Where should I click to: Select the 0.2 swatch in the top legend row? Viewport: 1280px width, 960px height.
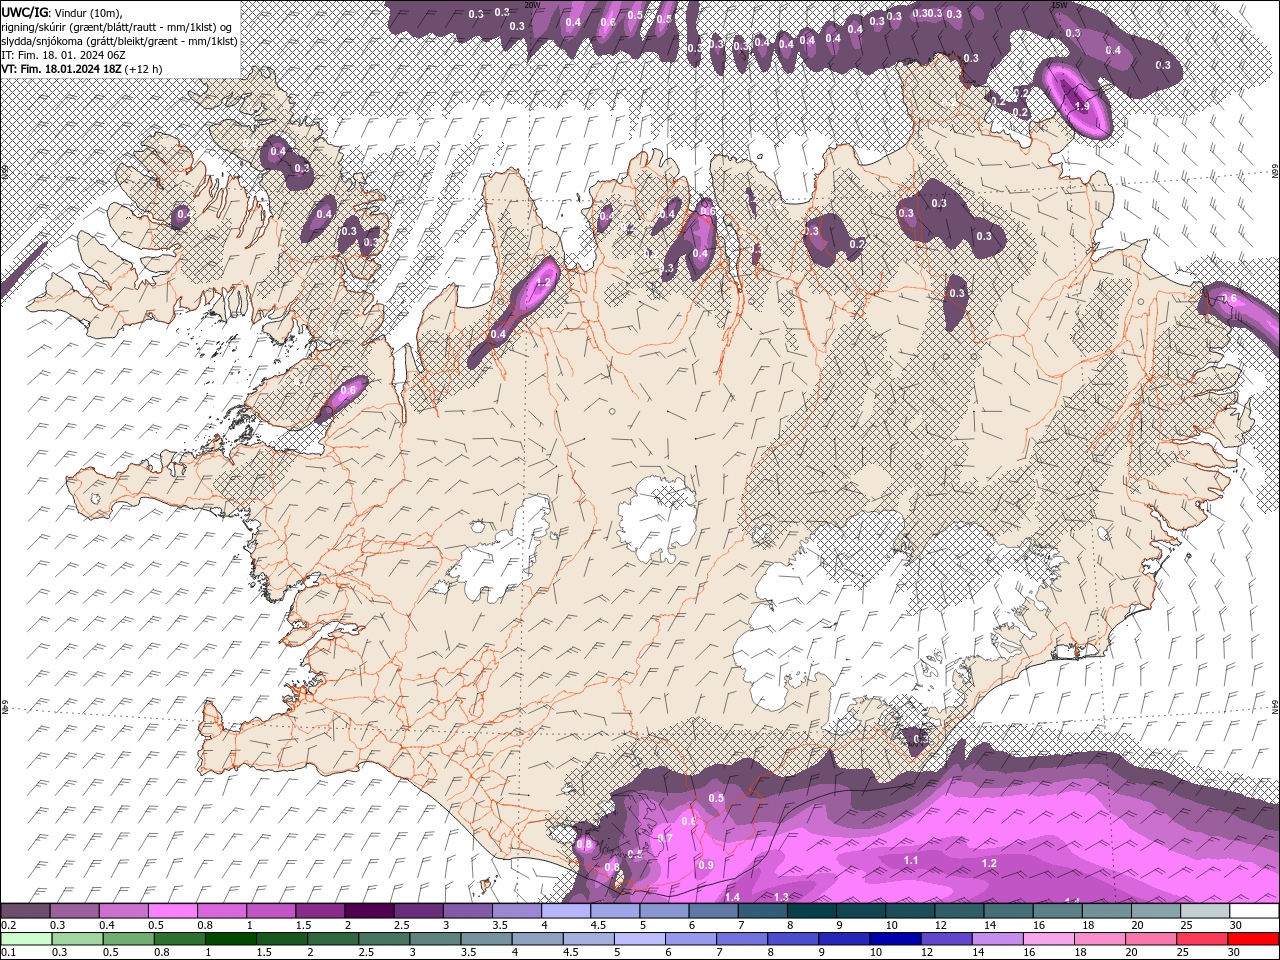pyautogui.click(x=25, y=911)
